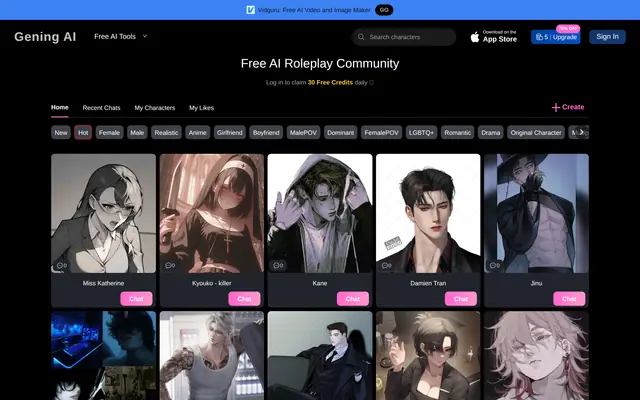Click the 70% OFF badge
This screenshot has height=400, width=640.
(568, 29)
